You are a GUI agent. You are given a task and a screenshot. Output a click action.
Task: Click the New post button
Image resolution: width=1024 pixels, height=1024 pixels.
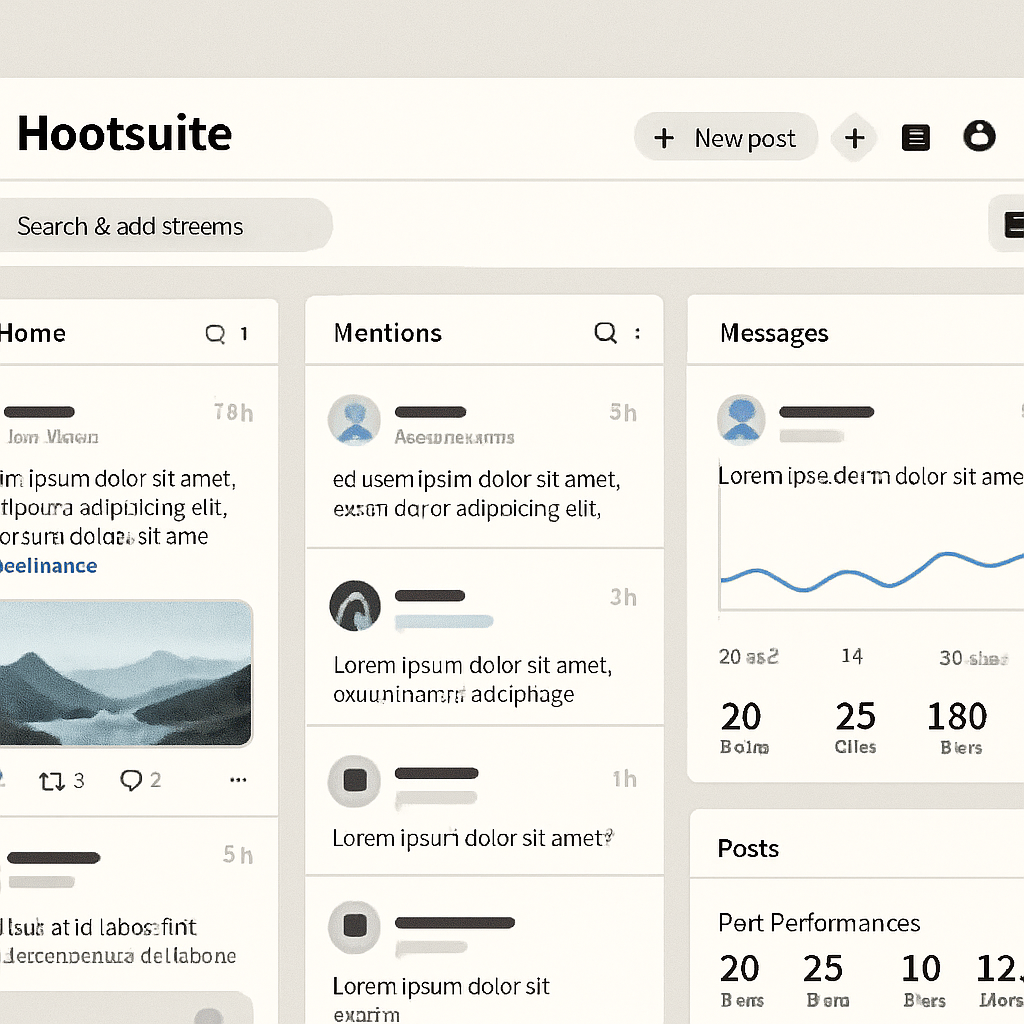[x=726, y=137]
